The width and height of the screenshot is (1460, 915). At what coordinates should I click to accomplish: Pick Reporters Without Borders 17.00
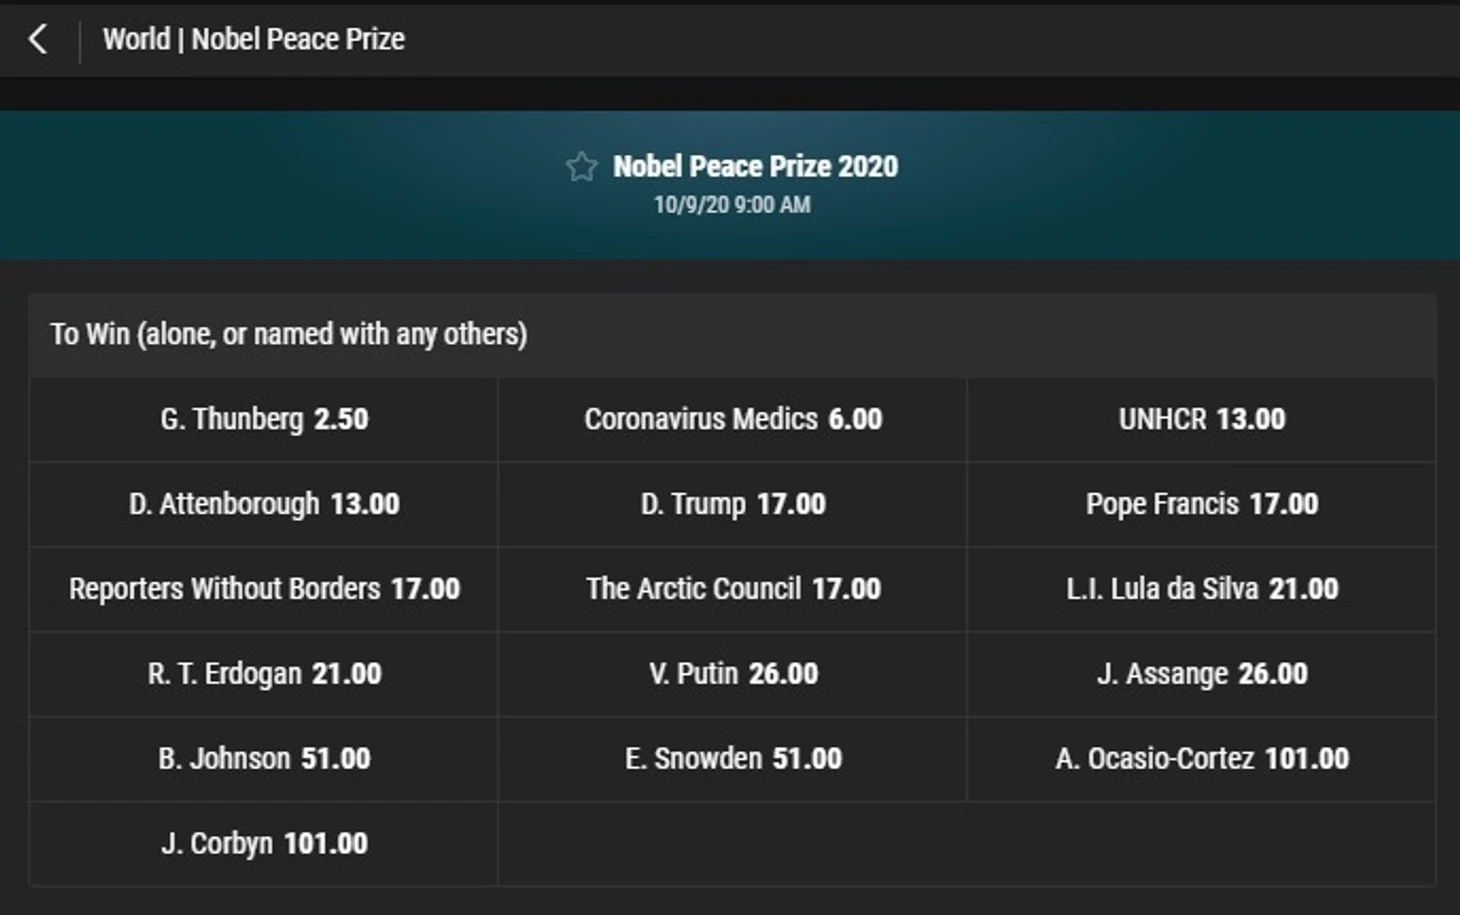264,589
